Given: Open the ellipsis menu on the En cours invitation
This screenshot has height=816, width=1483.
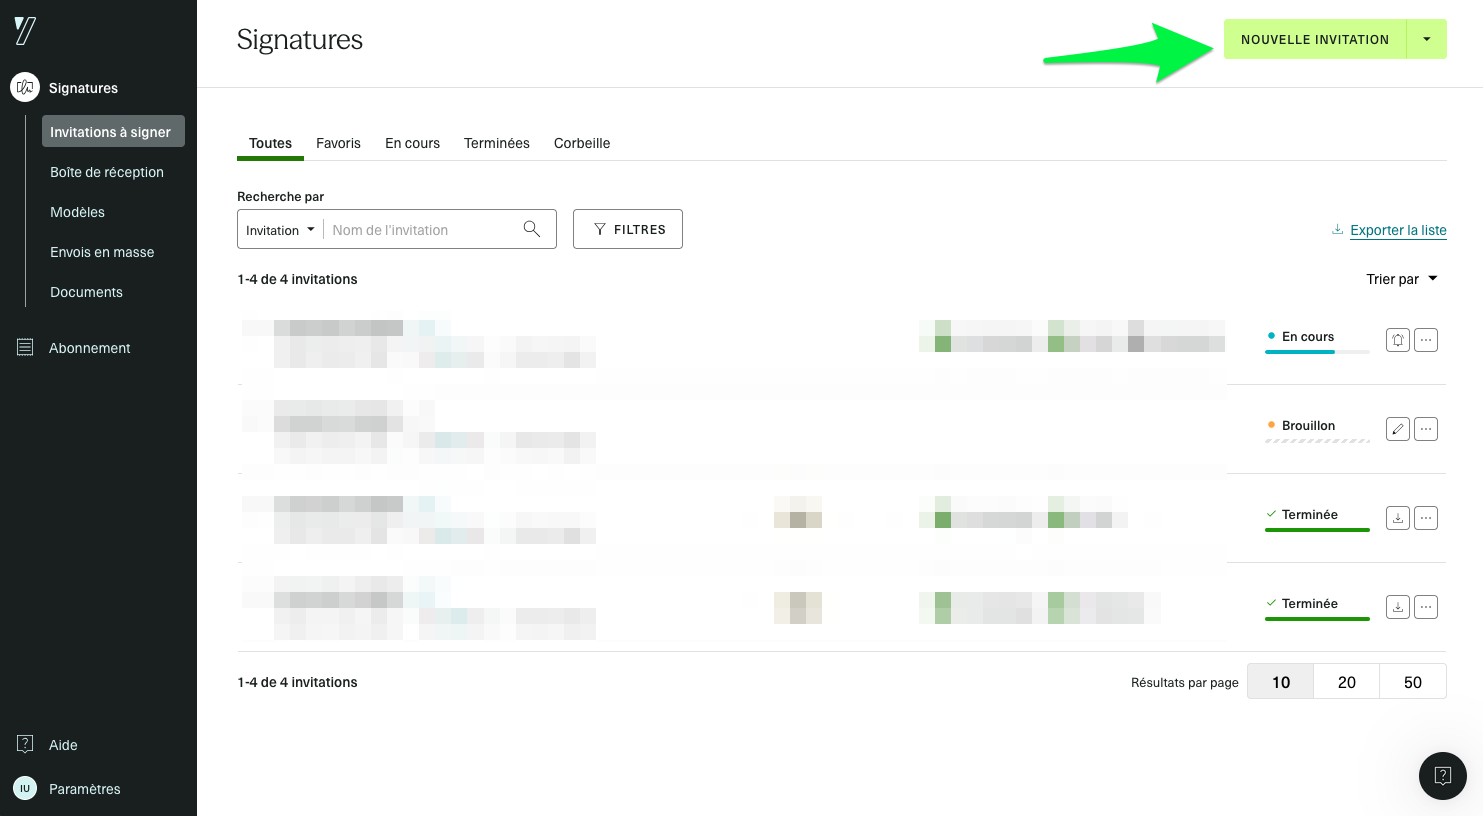Looking at the screenshot, I should 1426,340.
